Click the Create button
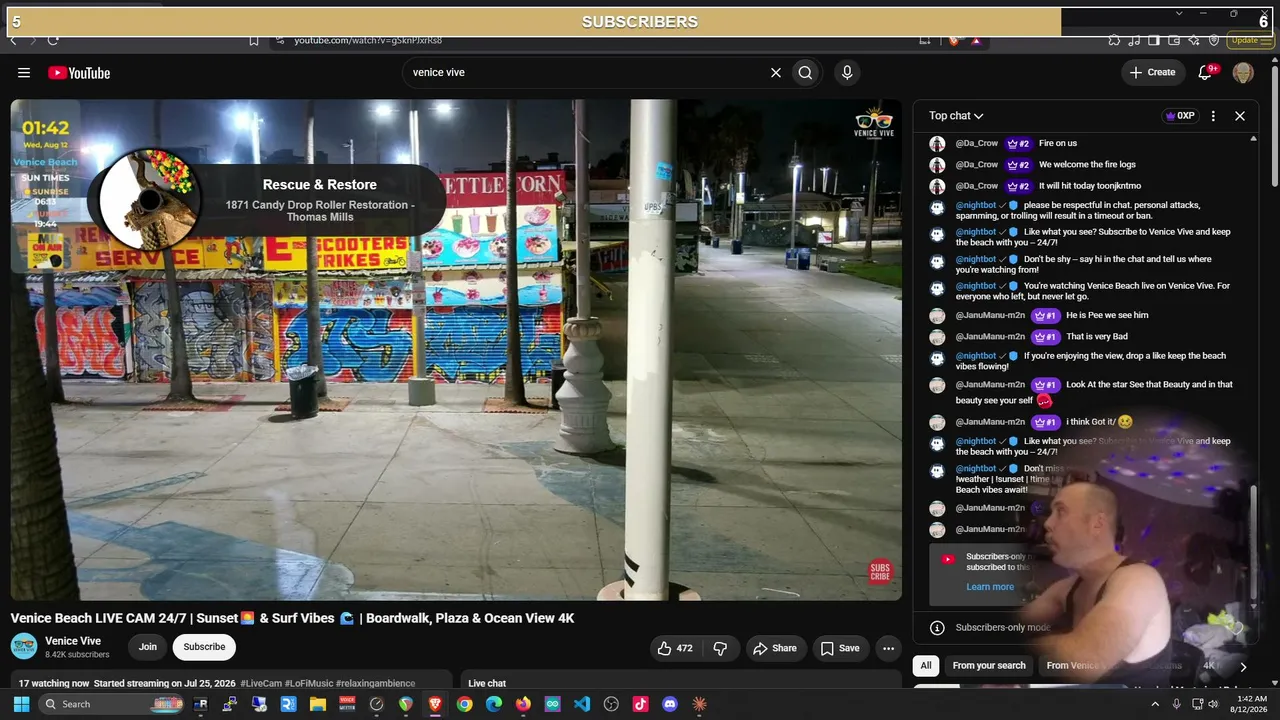This screenshot has width=1280, height=720. (x=1152, y=72)
